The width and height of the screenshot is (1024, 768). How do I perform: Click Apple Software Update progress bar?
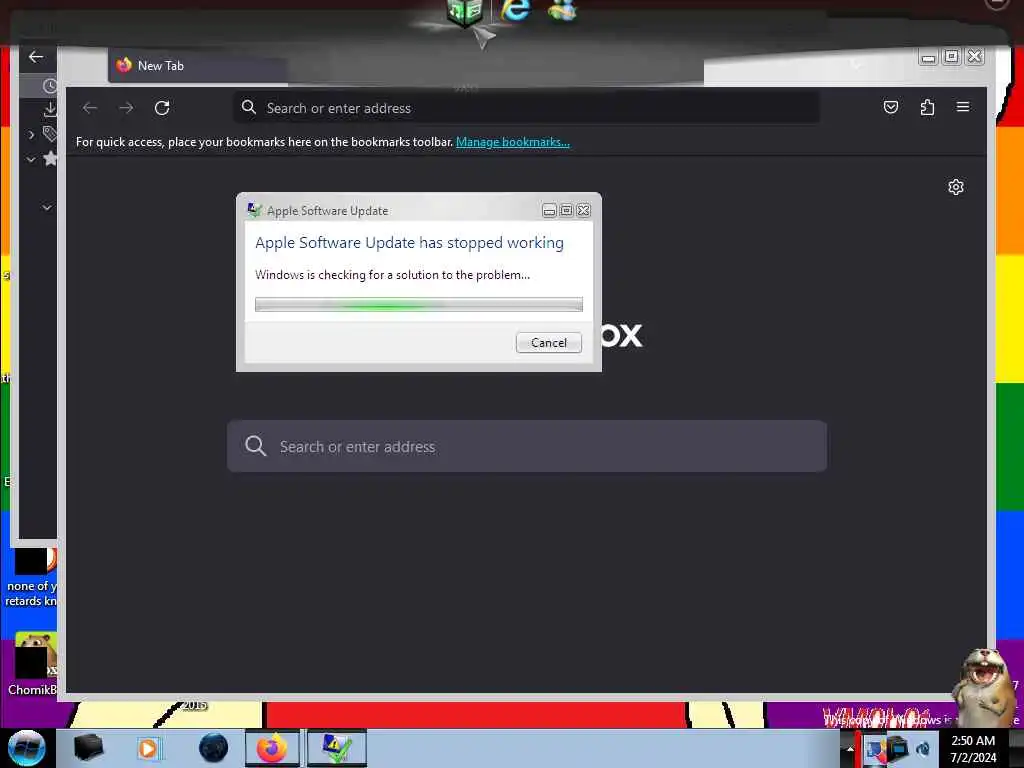pyautogui.click(x=419, y=304)
